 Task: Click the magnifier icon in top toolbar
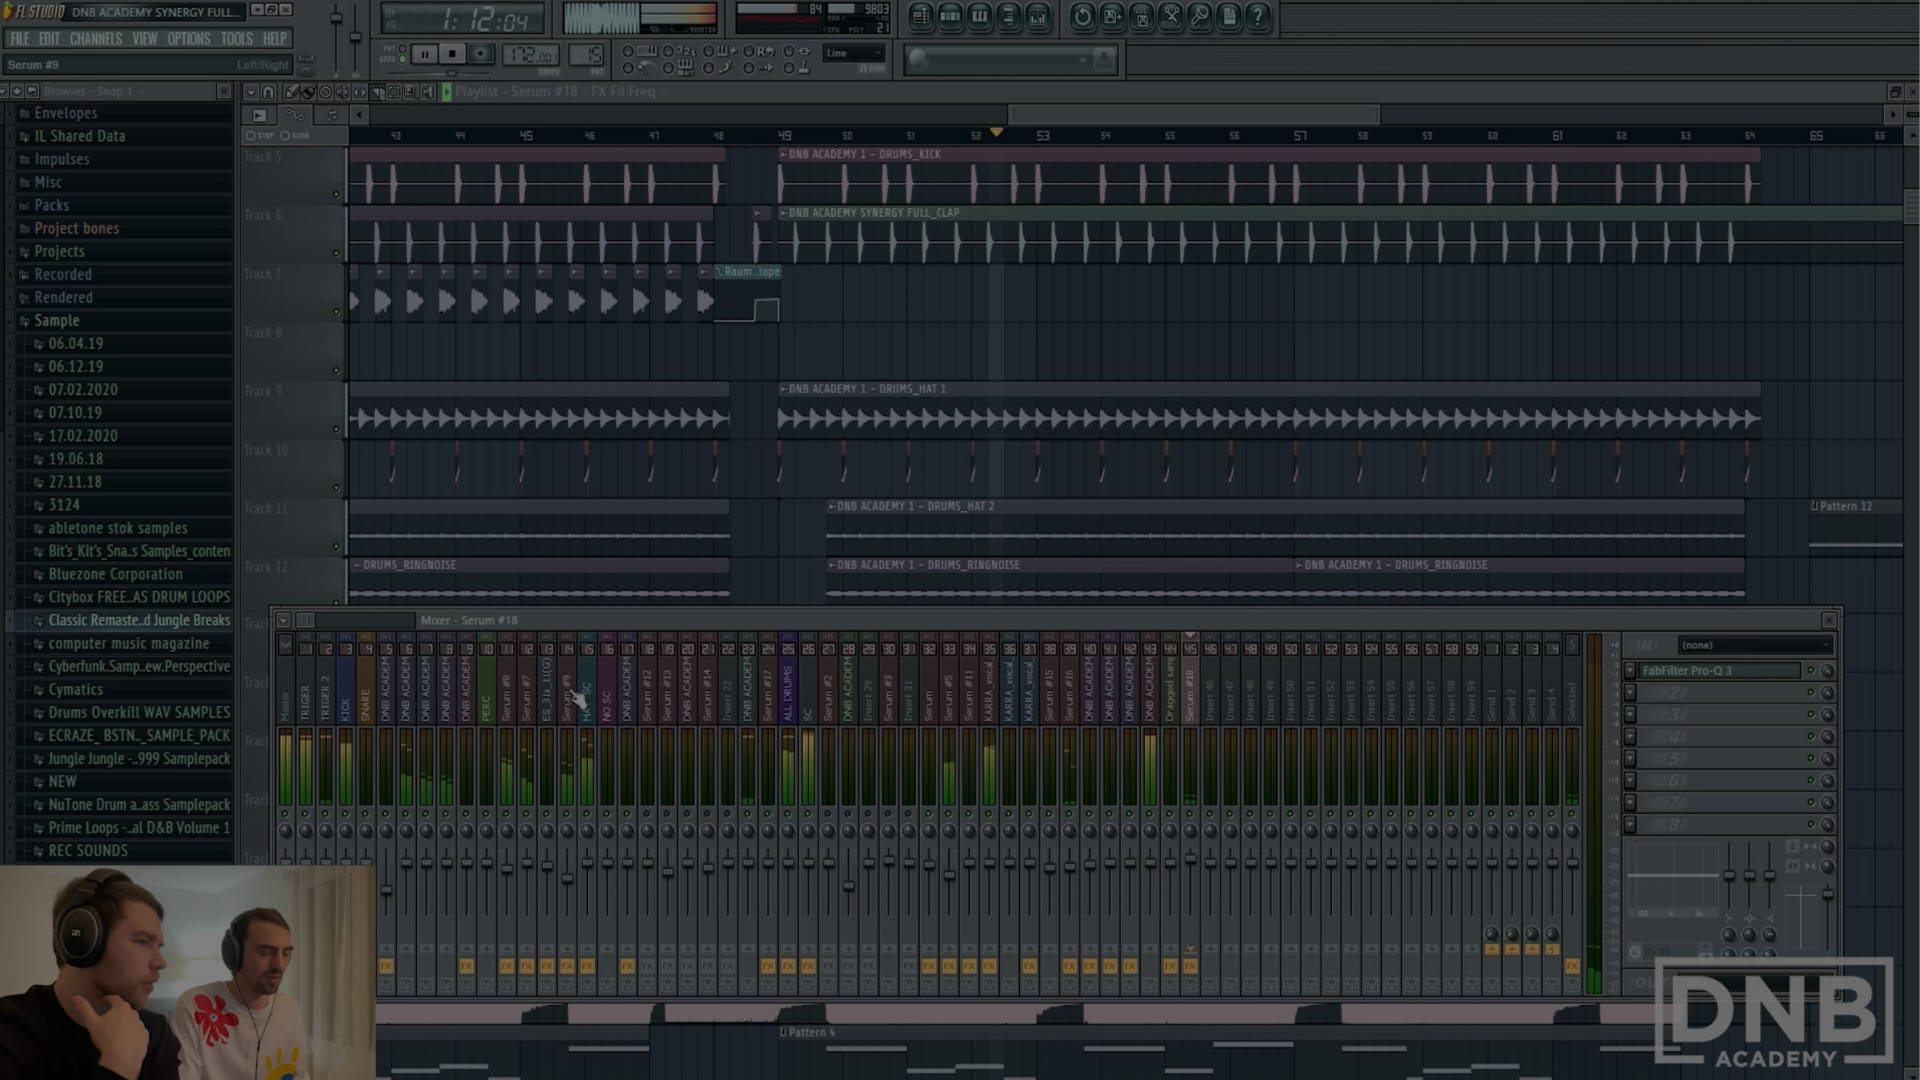coord(1200,16)
